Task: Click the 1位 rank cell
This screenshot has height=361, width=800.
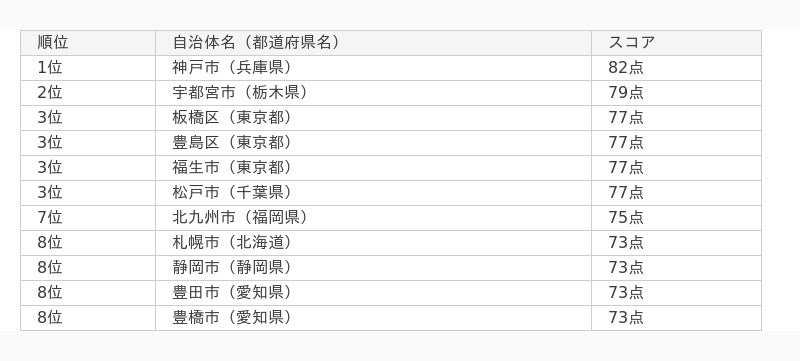Action: pyautogui.click(x=88, y=68)
